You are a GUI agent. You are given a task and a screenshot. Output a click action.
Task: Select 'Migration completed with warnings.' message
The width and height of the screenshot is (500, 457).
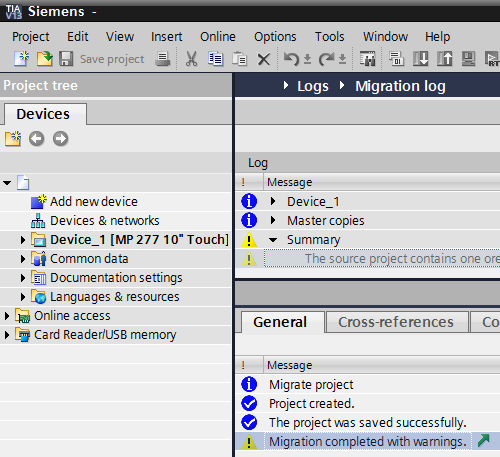pyautogui.click(x=368, y=442)
